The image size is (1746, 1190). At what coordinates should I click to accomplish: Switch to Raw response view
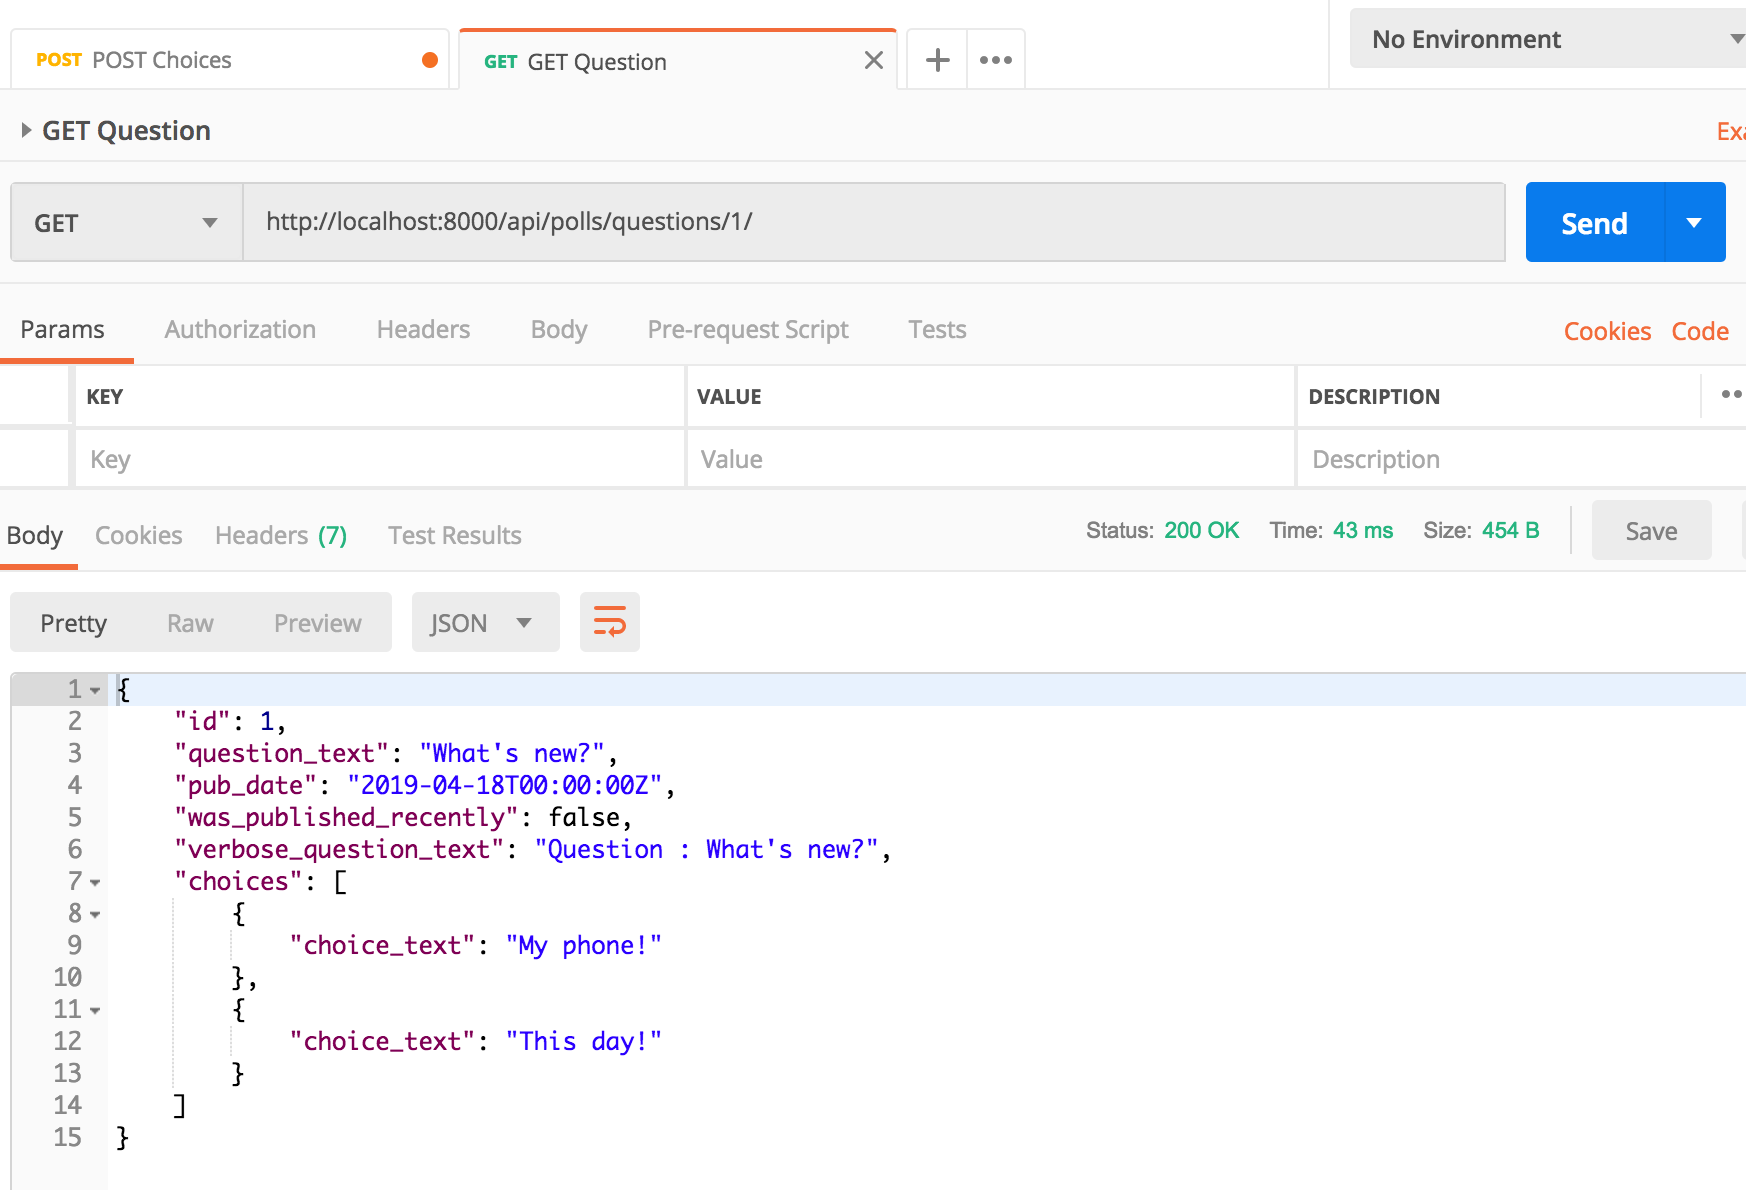pos(190,623)
